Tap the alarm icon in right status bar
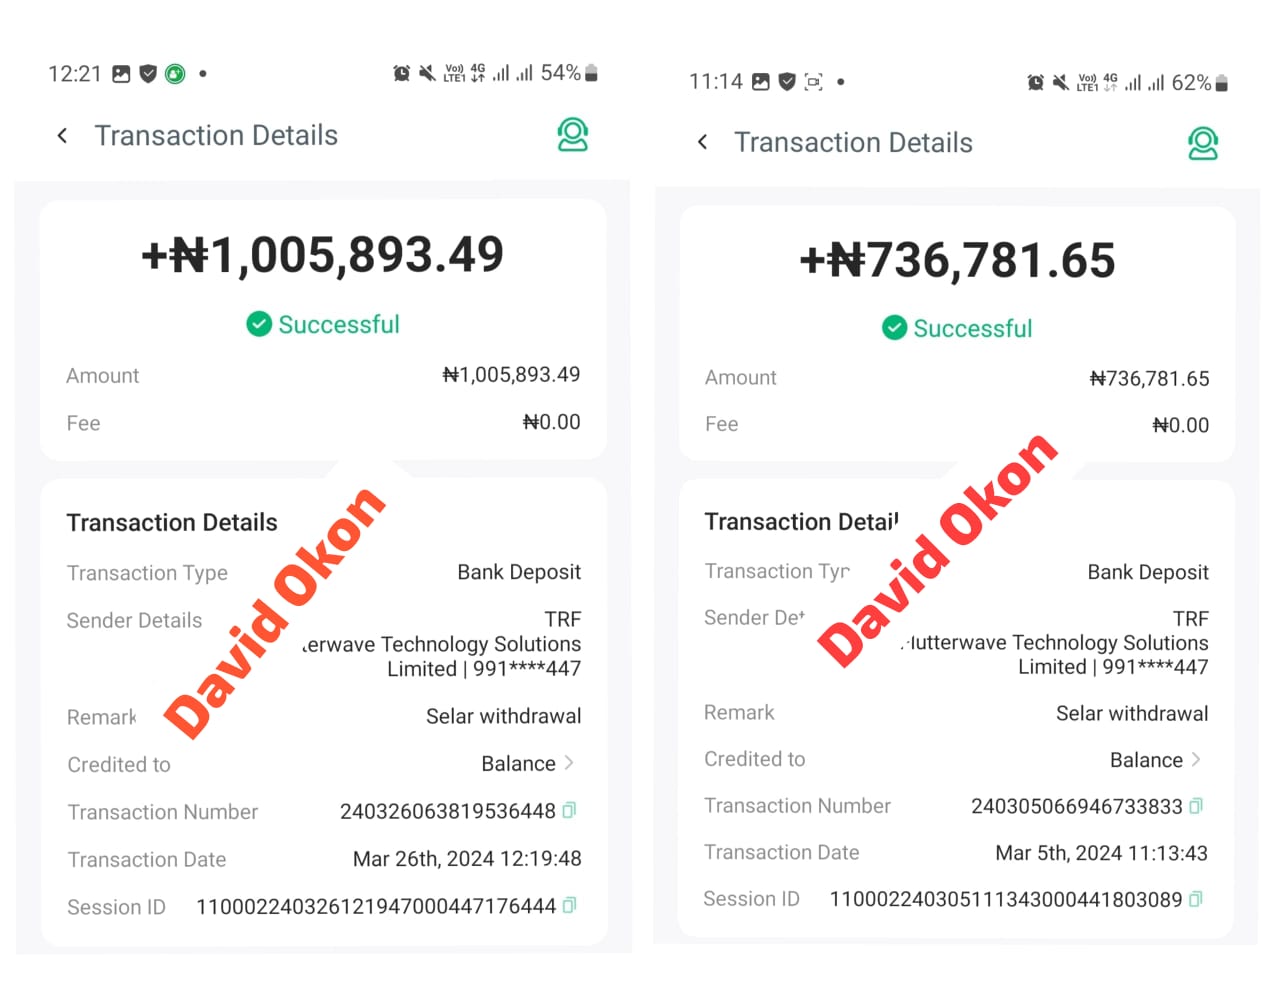 point(1036,83)
